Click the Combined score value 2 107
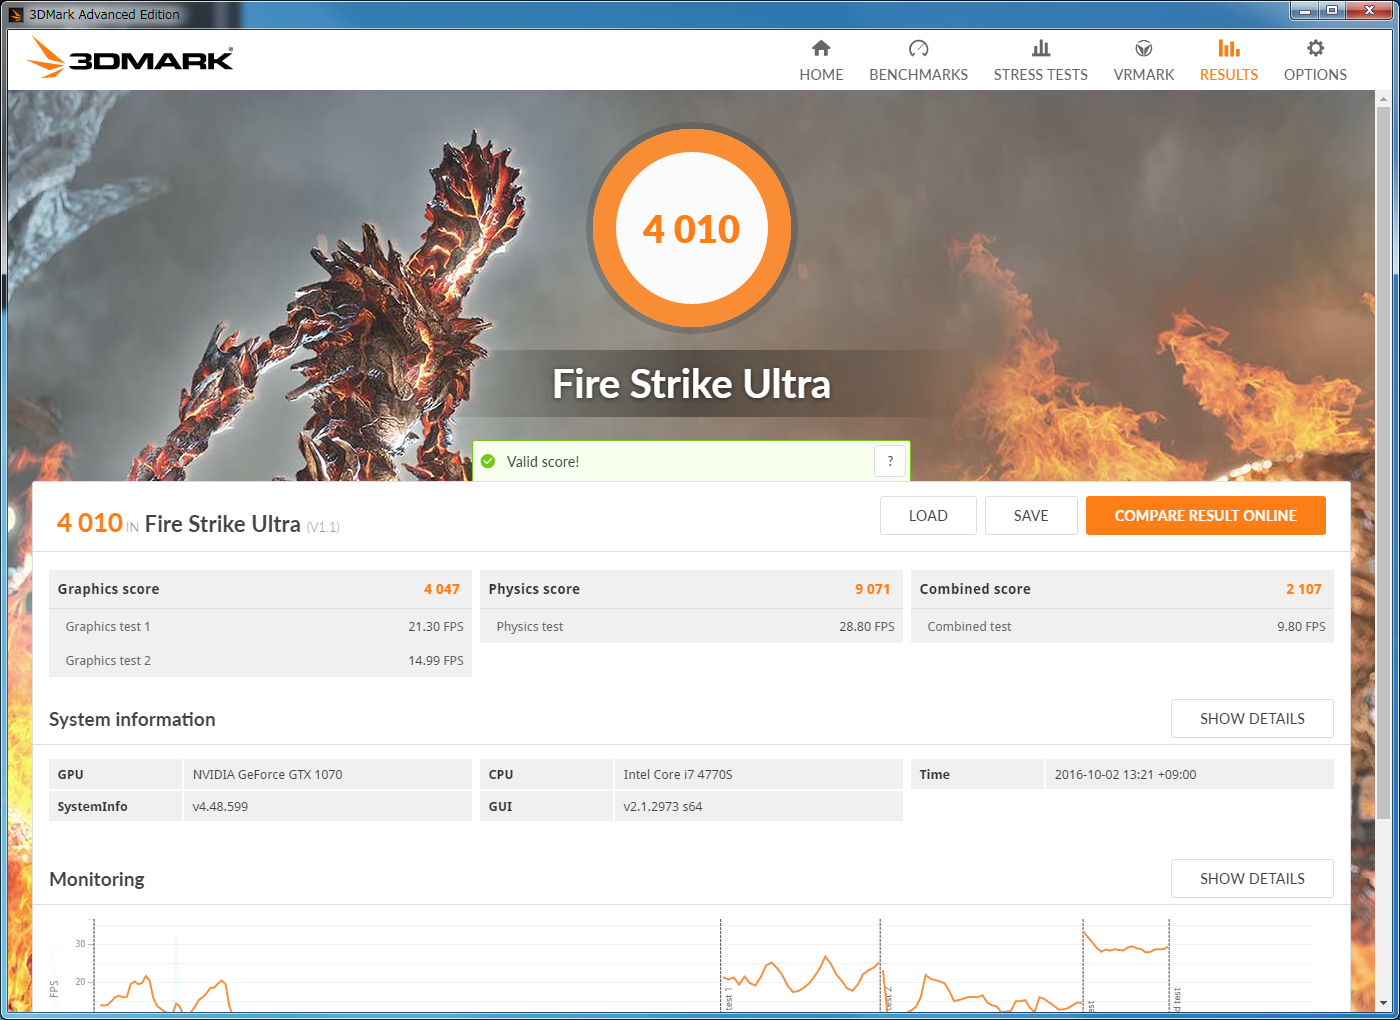1400x1020 pixels. [1304, 589]
